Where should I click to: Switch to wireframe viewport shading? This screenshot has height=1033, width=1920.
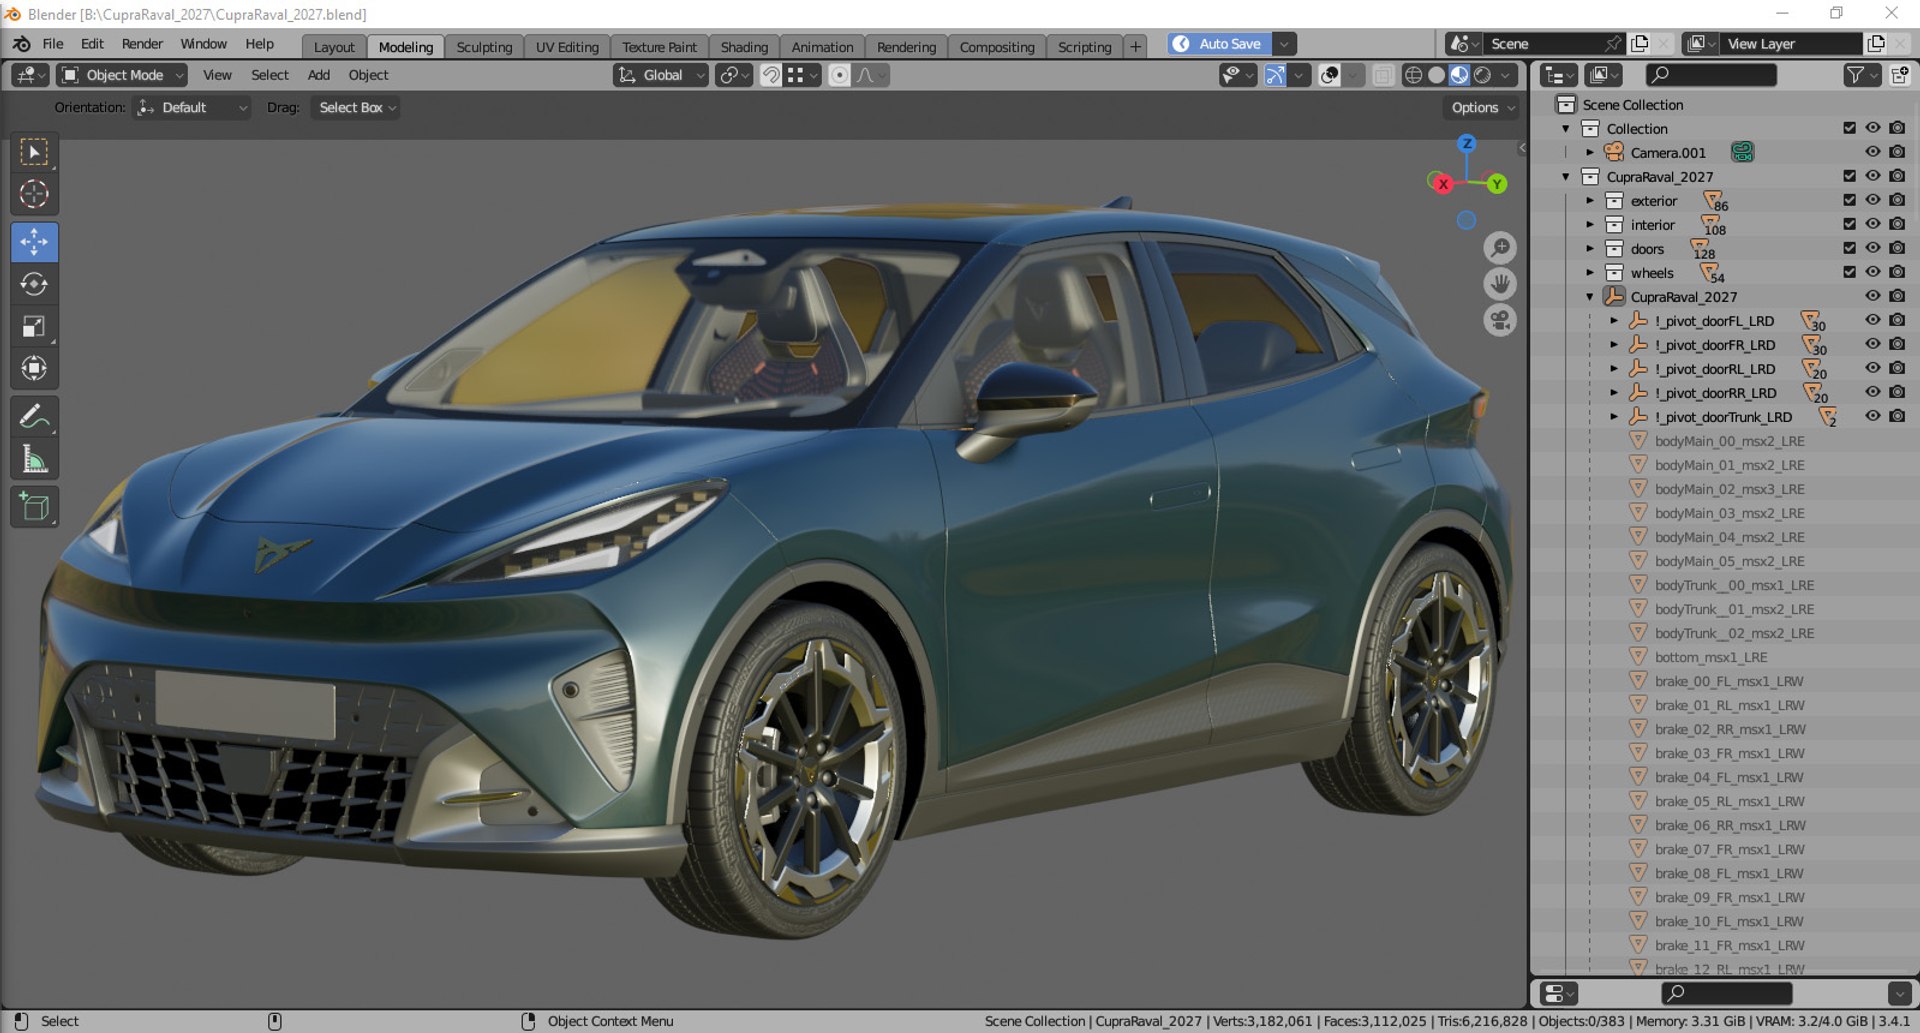coord(1413,75)
